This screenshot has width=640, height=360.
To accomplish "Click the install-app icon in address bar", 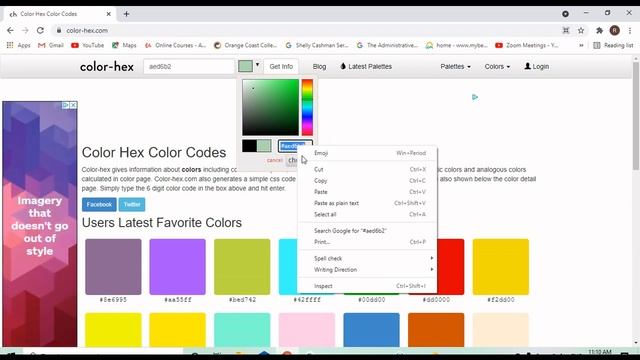I will tap(566, 31).
